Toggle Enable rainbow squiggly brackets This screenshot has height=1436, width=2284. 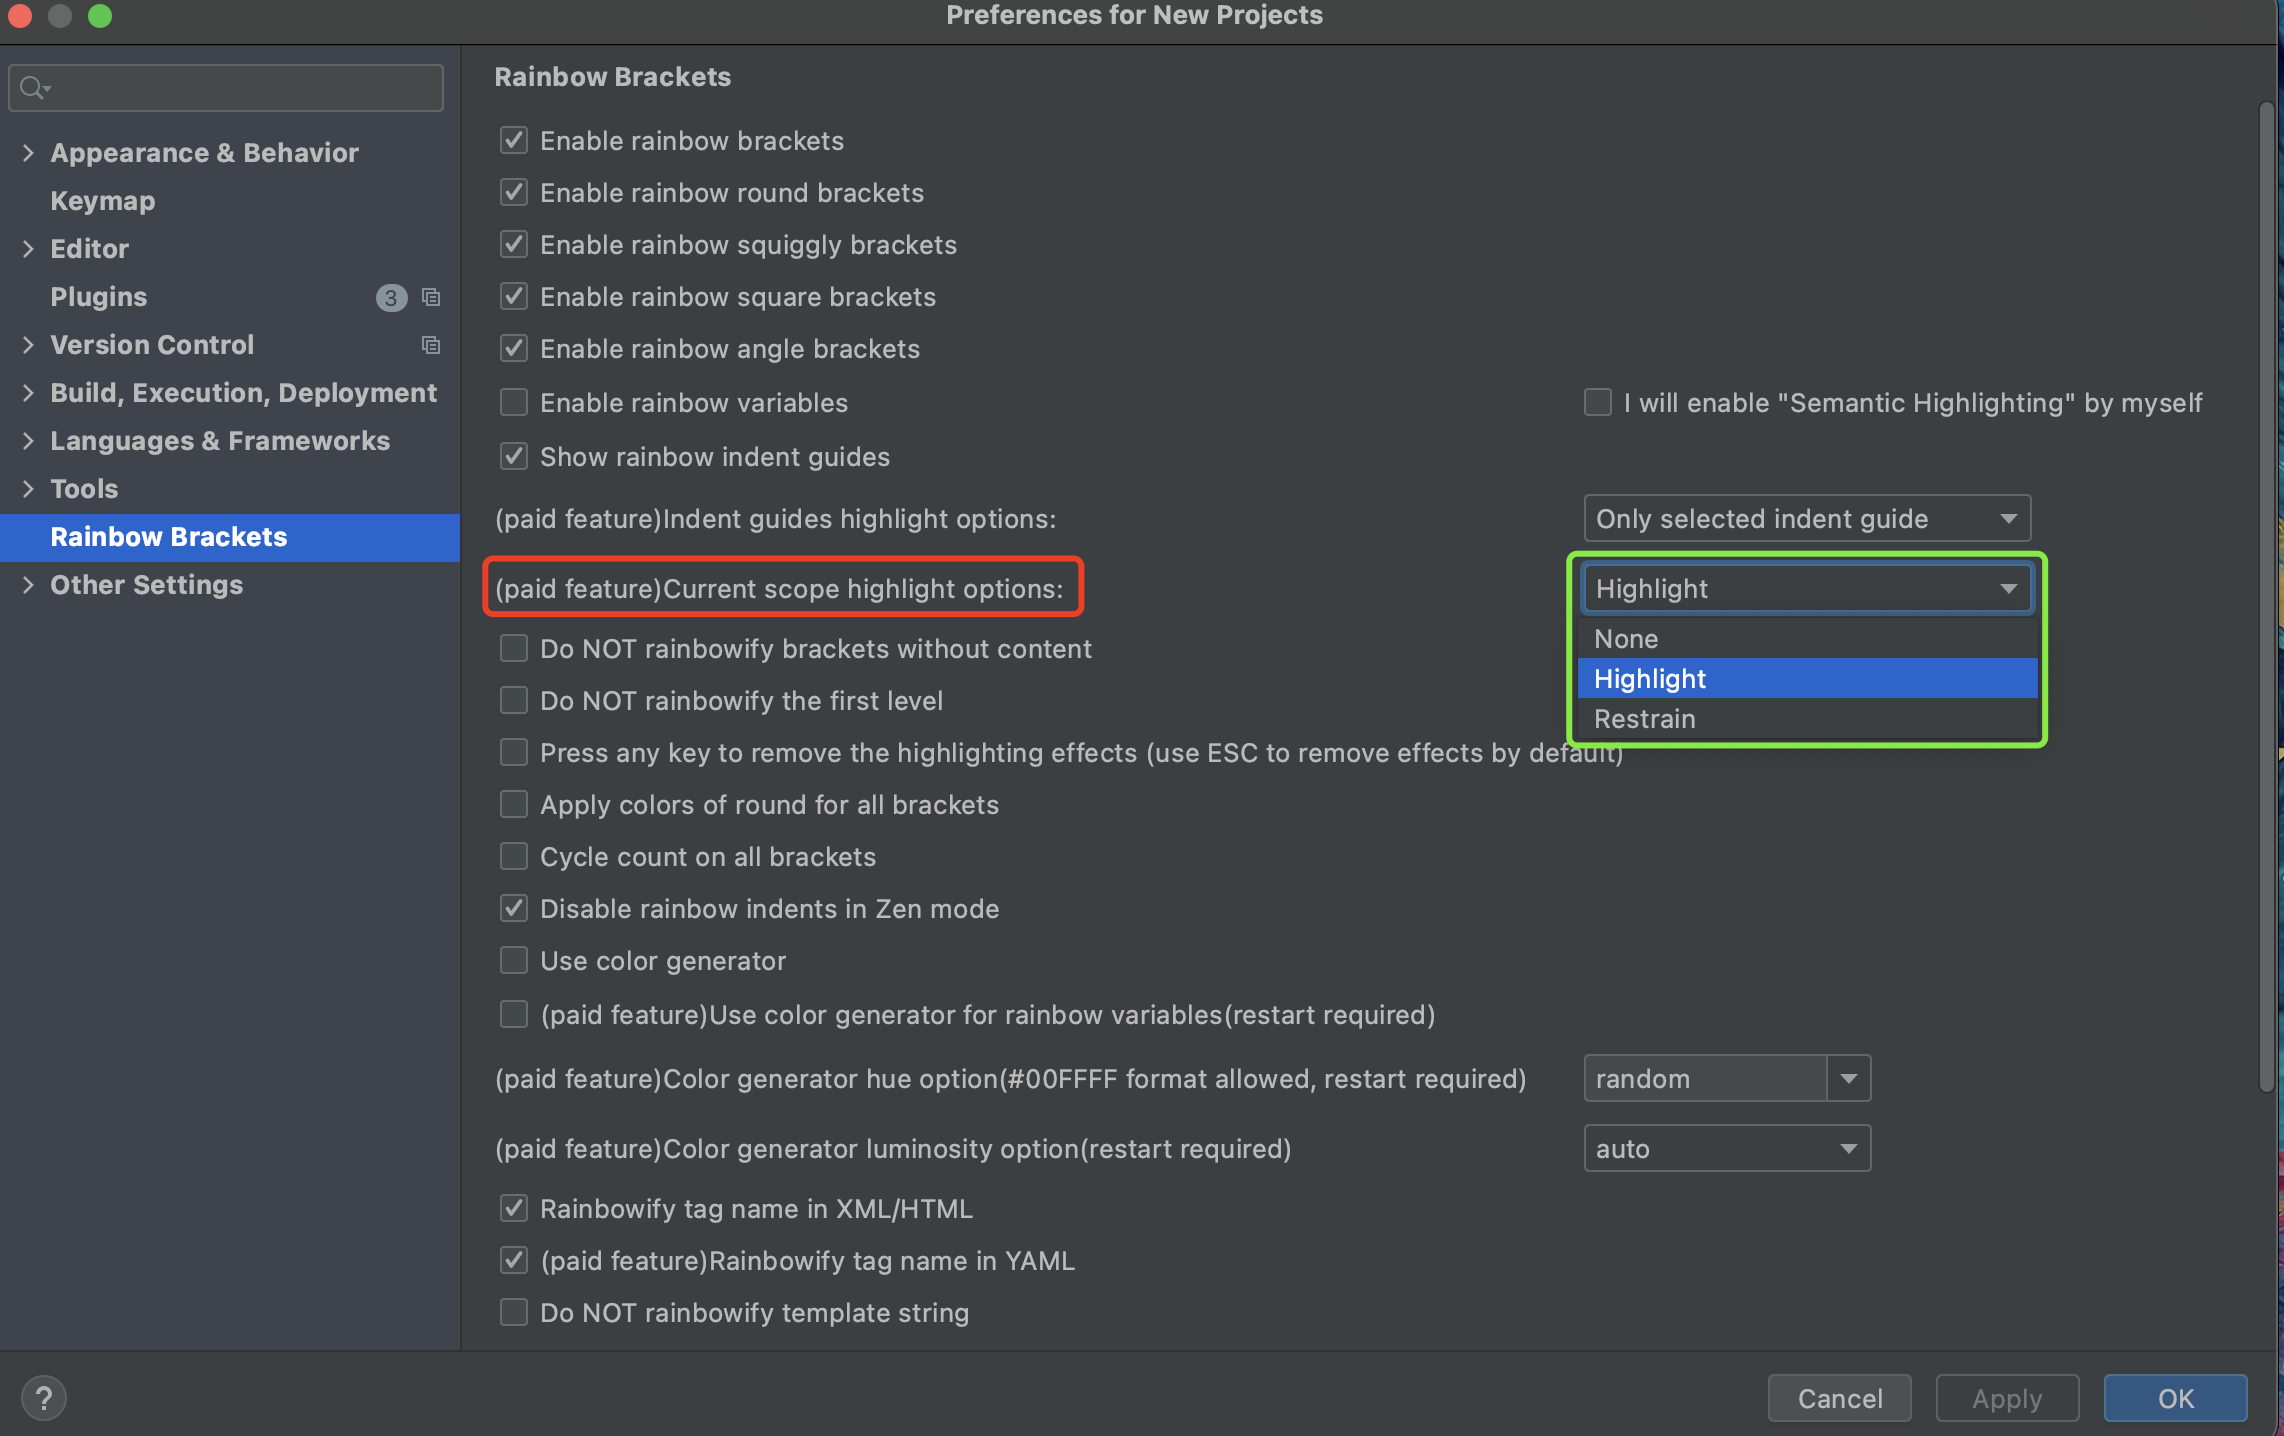click(514, 245)
